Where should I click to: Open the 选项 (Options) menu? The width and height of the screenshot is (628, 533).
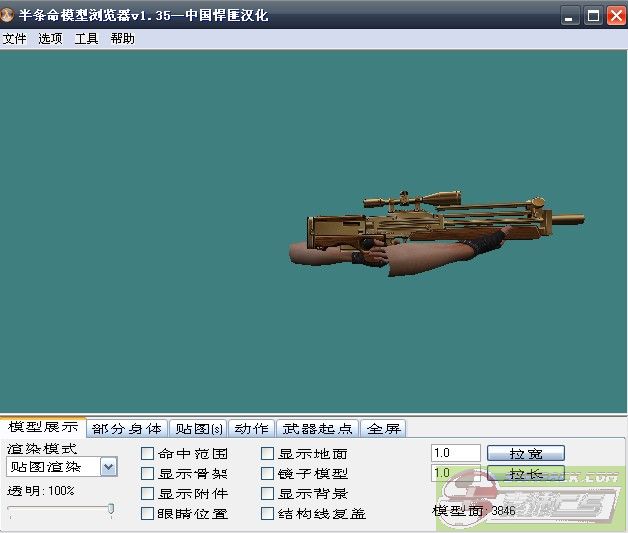(x=50, y=39)
